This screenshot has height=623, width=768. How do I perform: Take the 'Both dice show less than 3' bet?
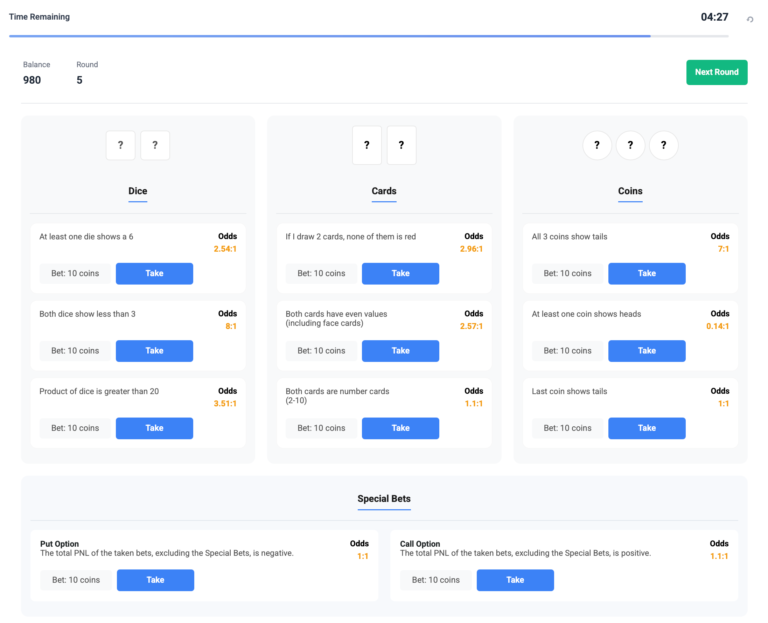tap(154, 351)
